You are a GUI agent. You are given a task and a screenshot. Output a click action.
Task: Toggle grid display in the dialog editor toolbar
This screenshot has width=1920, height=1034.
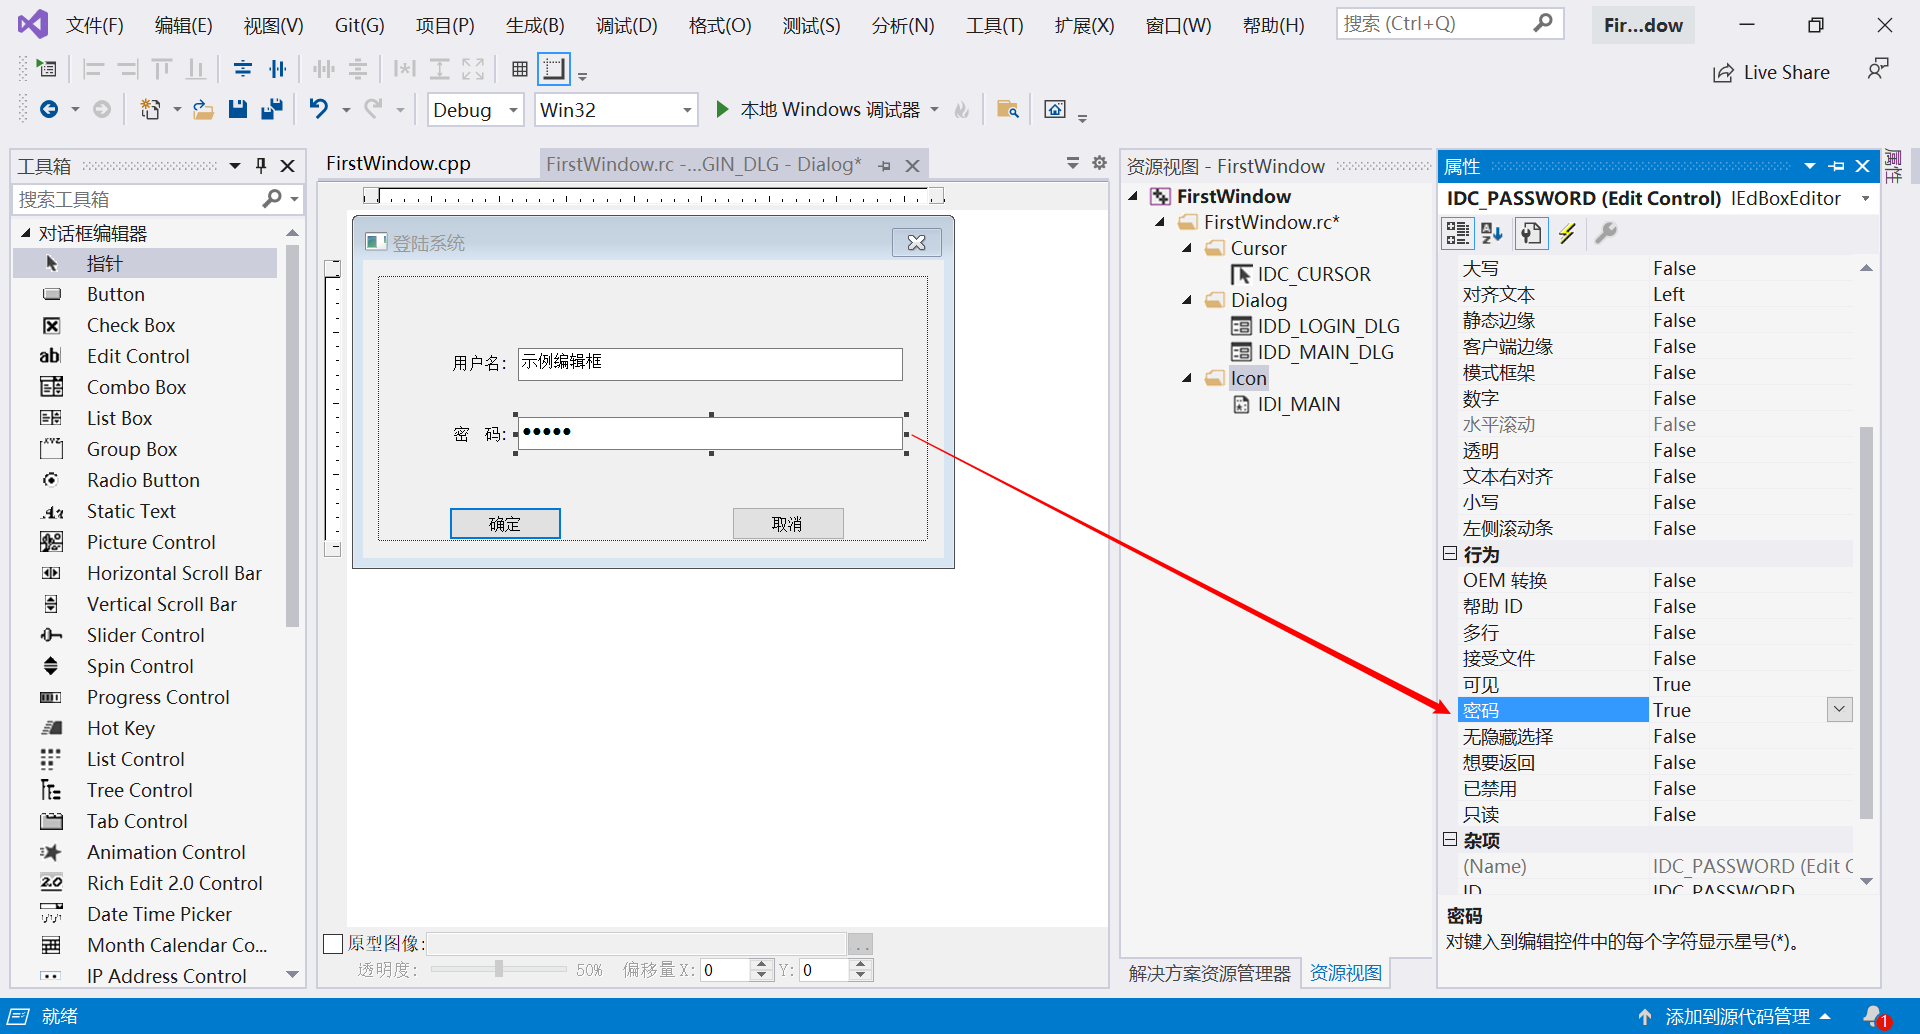519,68
